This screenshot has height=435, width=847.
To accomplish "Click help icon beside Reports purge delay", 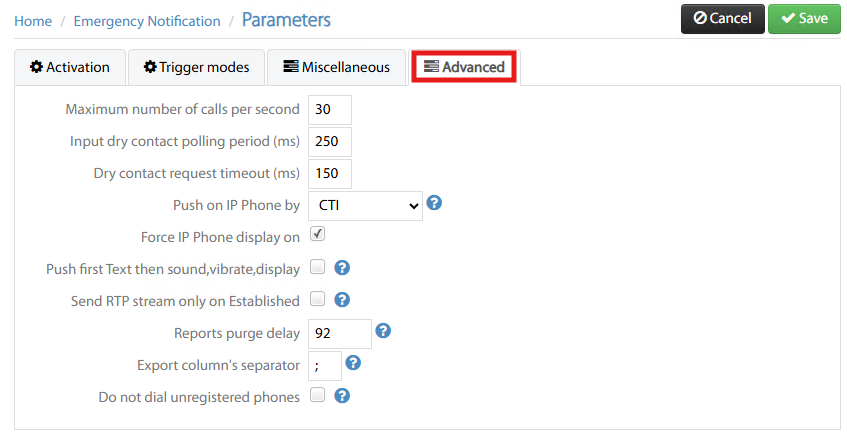I will [x=383, y=331].
